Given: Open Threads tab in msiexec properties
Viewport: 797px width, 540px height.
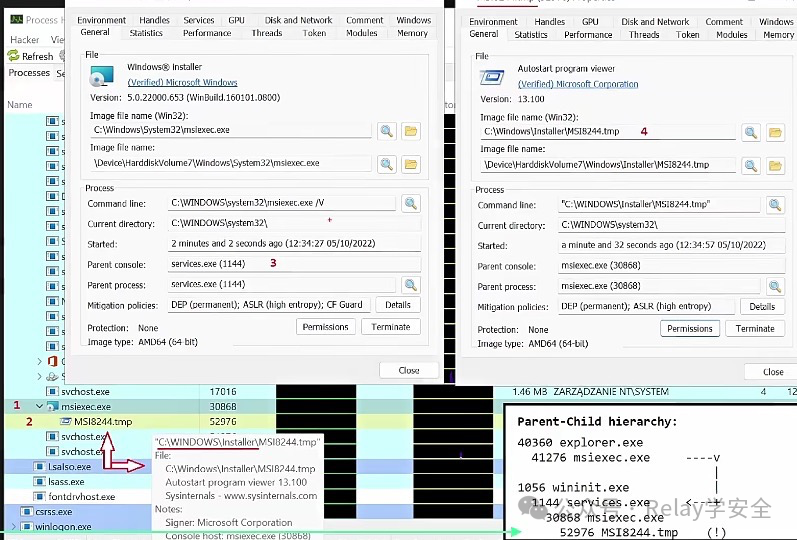Looking at the screenshot, I should point(267,33).
